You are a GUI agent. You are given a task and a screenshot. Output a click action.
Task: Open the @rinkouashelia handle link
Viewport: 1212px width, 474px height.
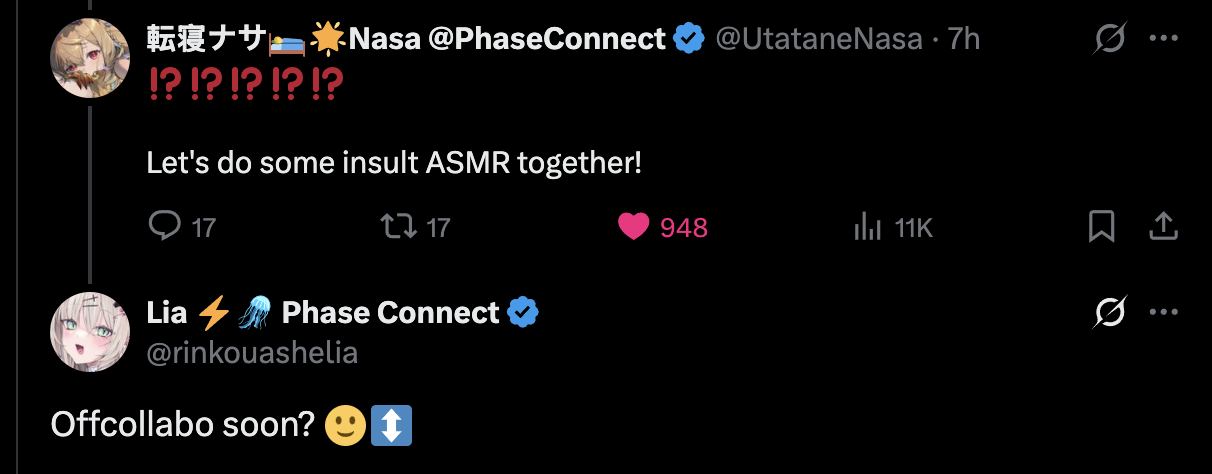(x=252, y=352)
